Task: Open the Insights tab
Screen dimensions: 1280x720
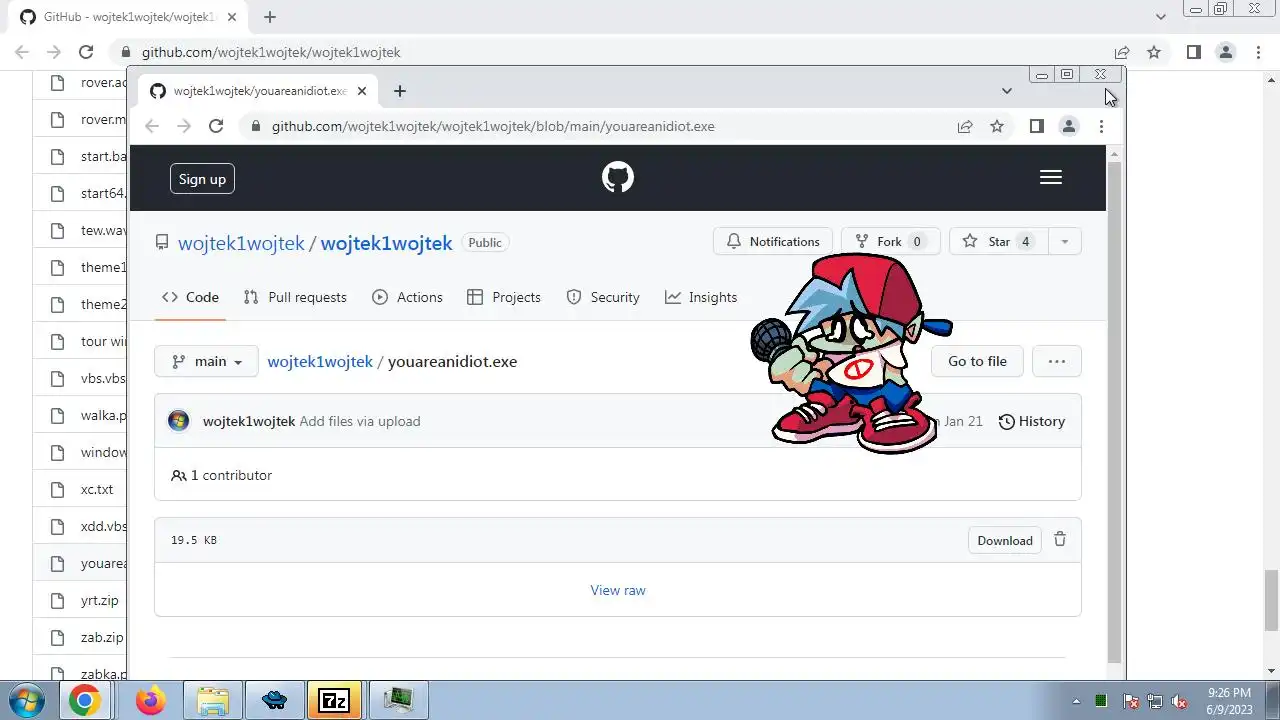Action: [701, 297]
